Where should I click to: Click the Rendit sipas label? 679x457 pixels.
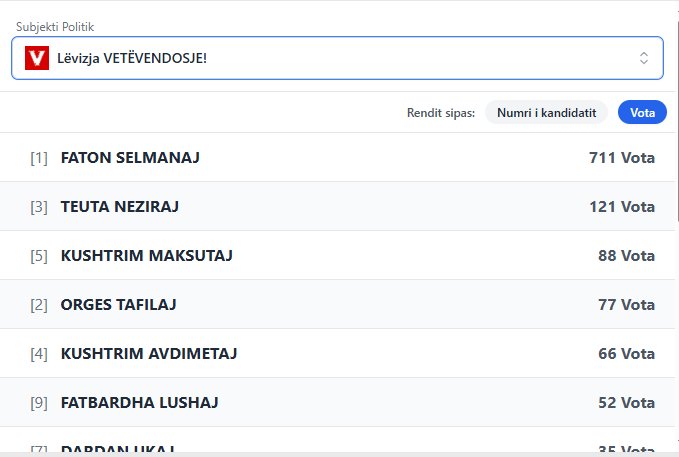click(441, 113)
